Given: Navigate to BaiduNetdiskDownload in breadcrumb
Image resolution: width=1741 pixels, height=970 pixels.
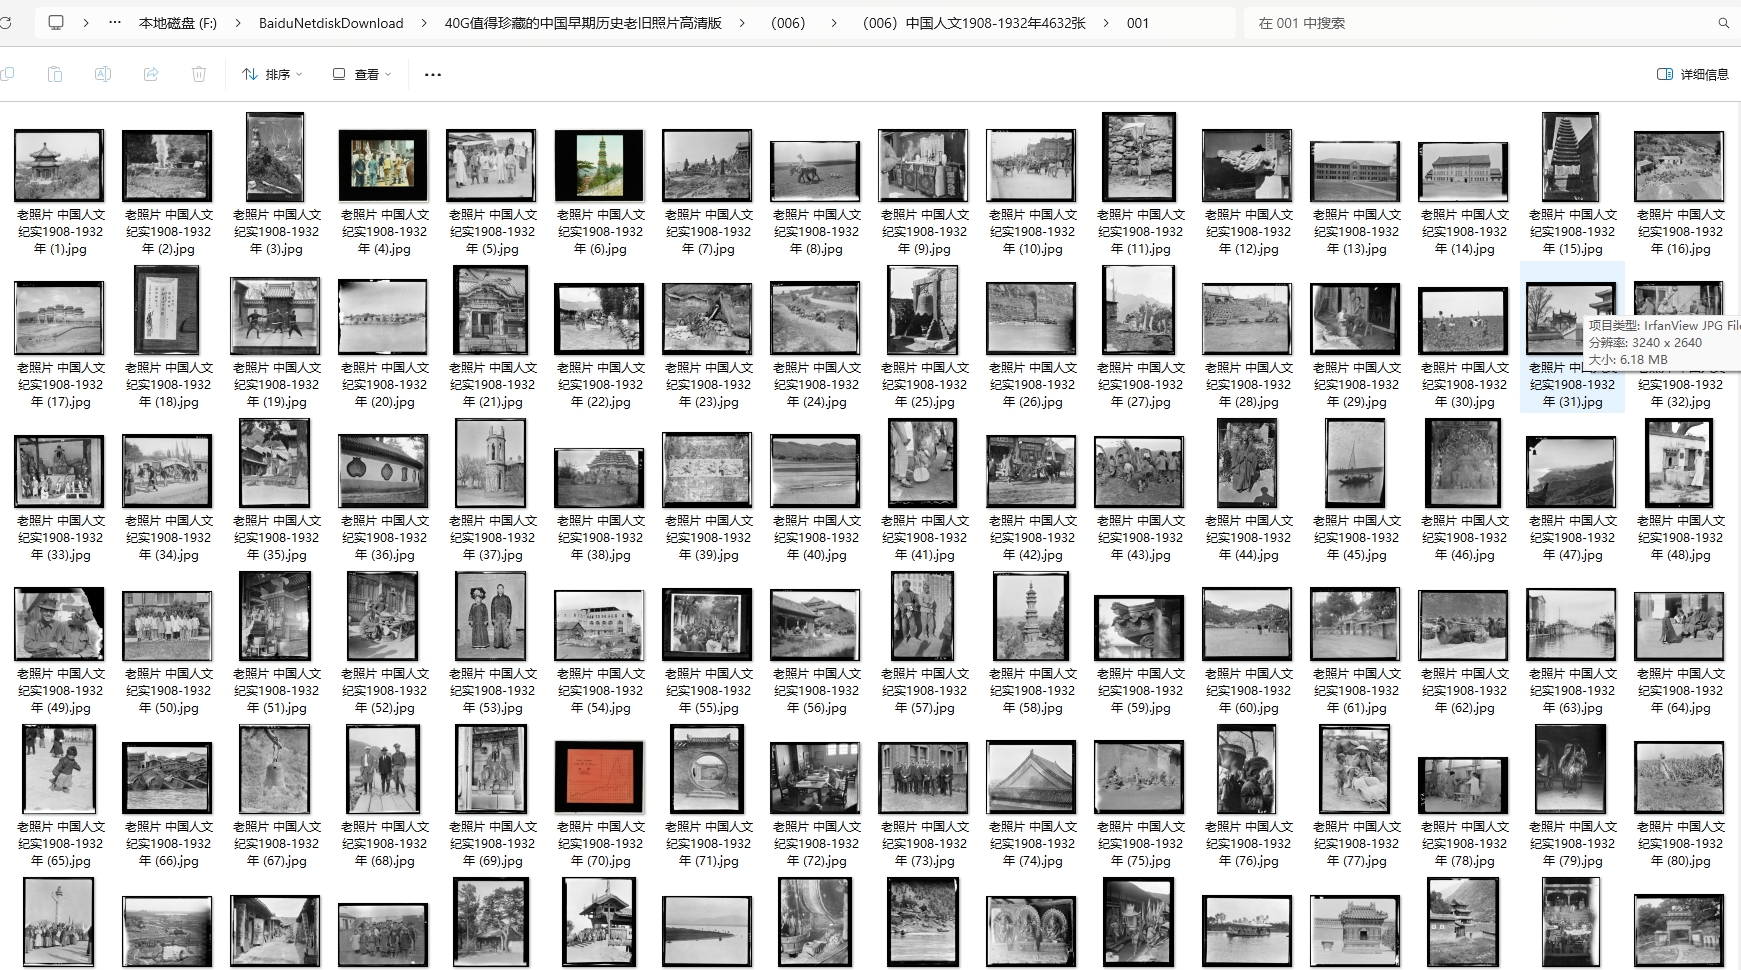Looking at the screenshot, I should click(330, 23).
